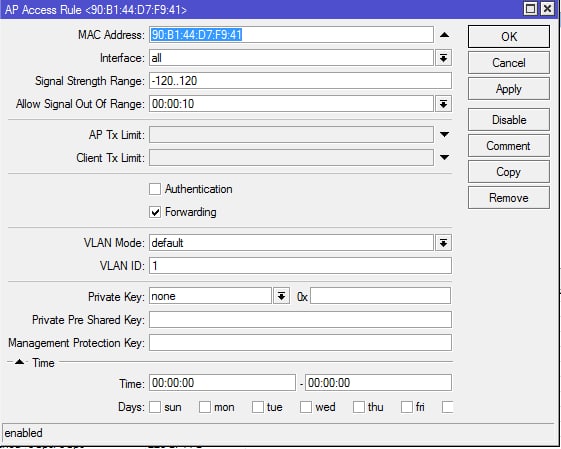The height and width of the screenshot is (449, 561).
Task: Uncheck the Forwarding checkbox
Action: 155,212
